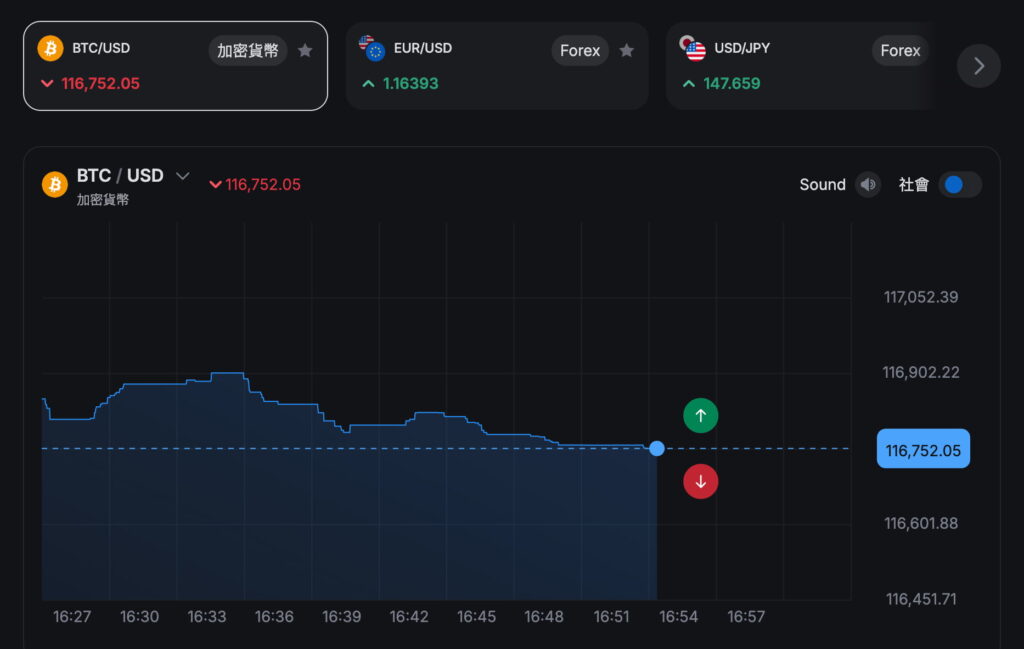This screenshot has width=1024, height=649.
Task: Click the green up arrow trade button
Action: tap(700, 415)
